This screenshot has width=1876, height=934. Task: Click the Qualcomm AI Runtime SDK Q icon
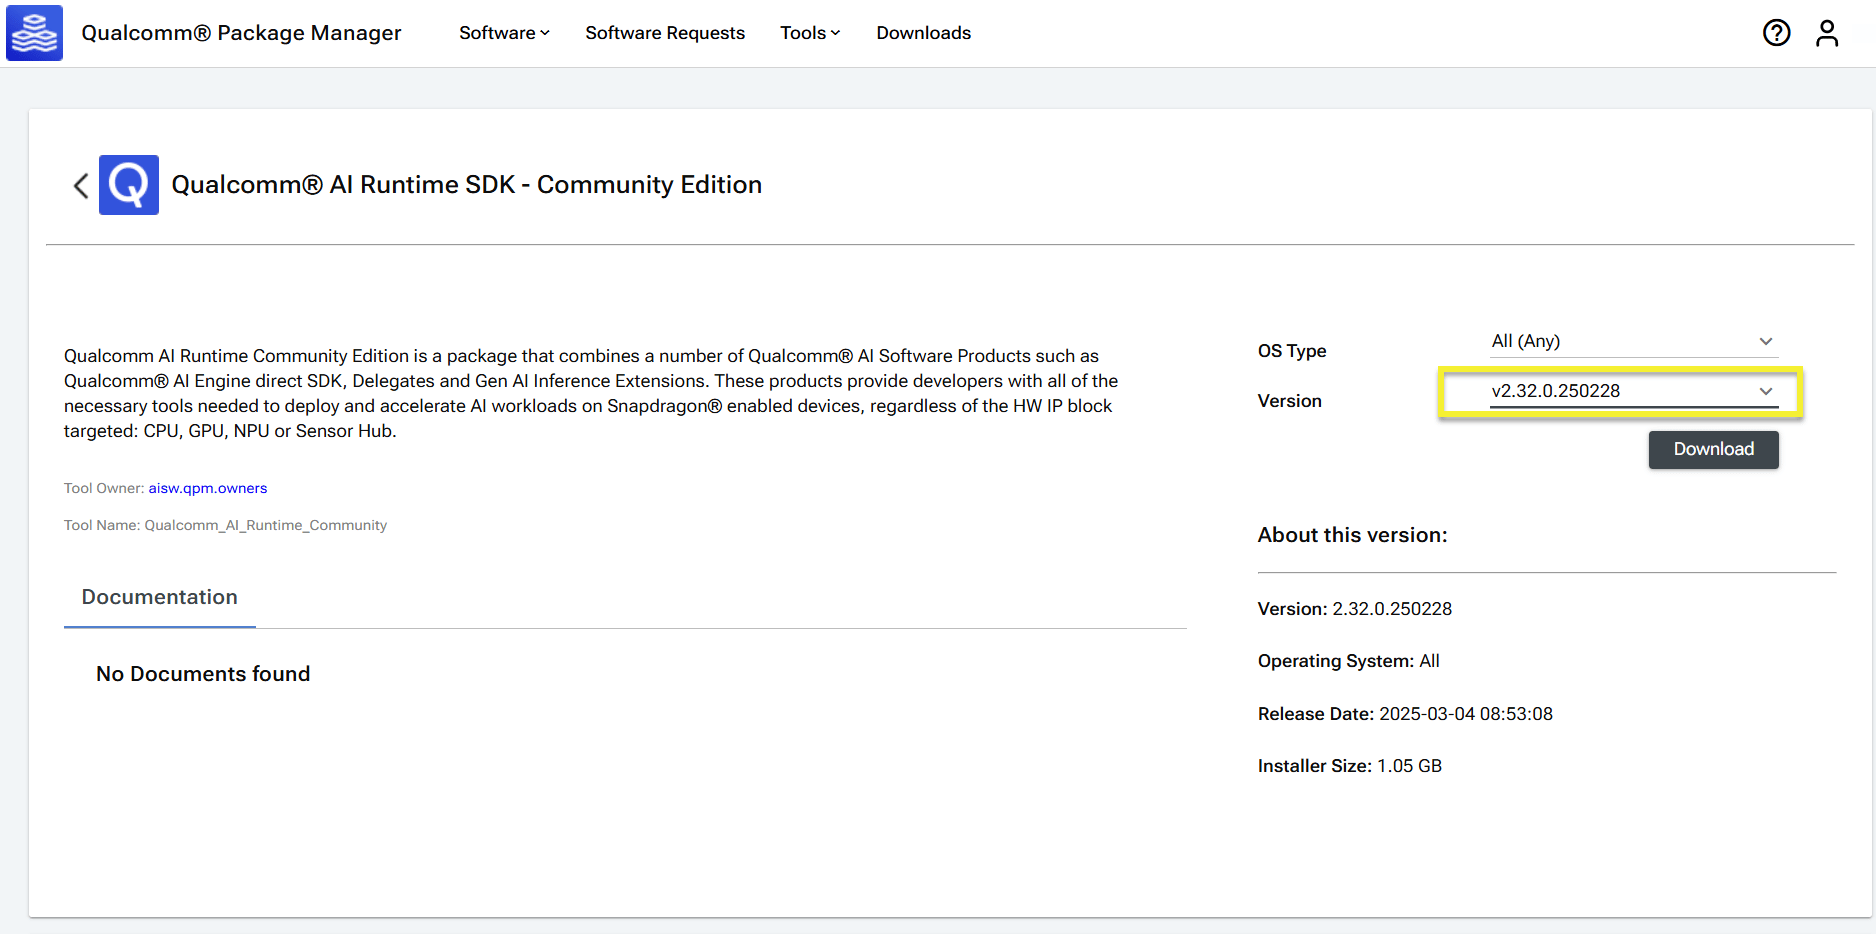coord(129,185)
